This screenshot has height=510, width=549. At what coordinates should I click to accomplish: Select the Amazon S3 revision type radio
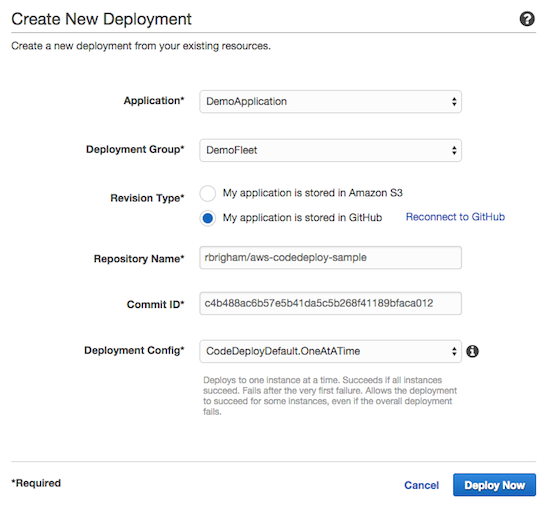[x=208, y=193]
